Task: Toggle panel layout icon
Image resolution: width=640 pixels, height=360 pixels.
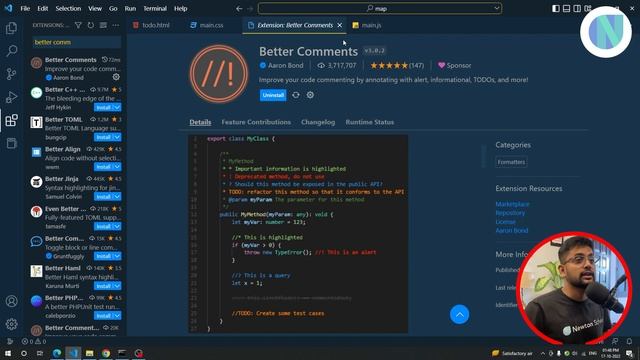Action: pos(567,9)
